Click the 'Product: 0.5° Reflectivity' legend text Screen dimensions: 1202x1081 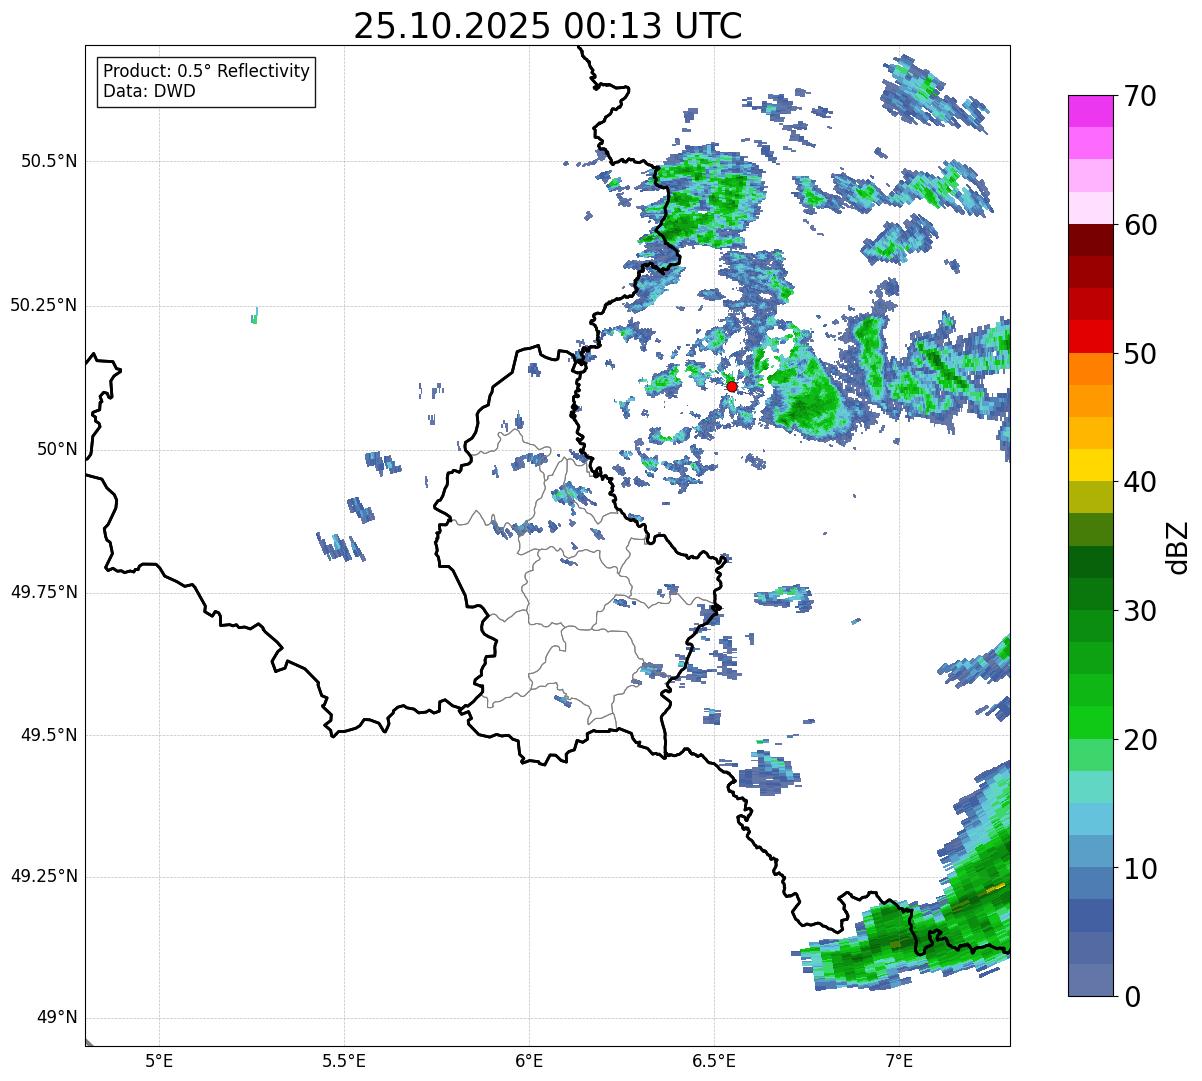tap(206, 72)
